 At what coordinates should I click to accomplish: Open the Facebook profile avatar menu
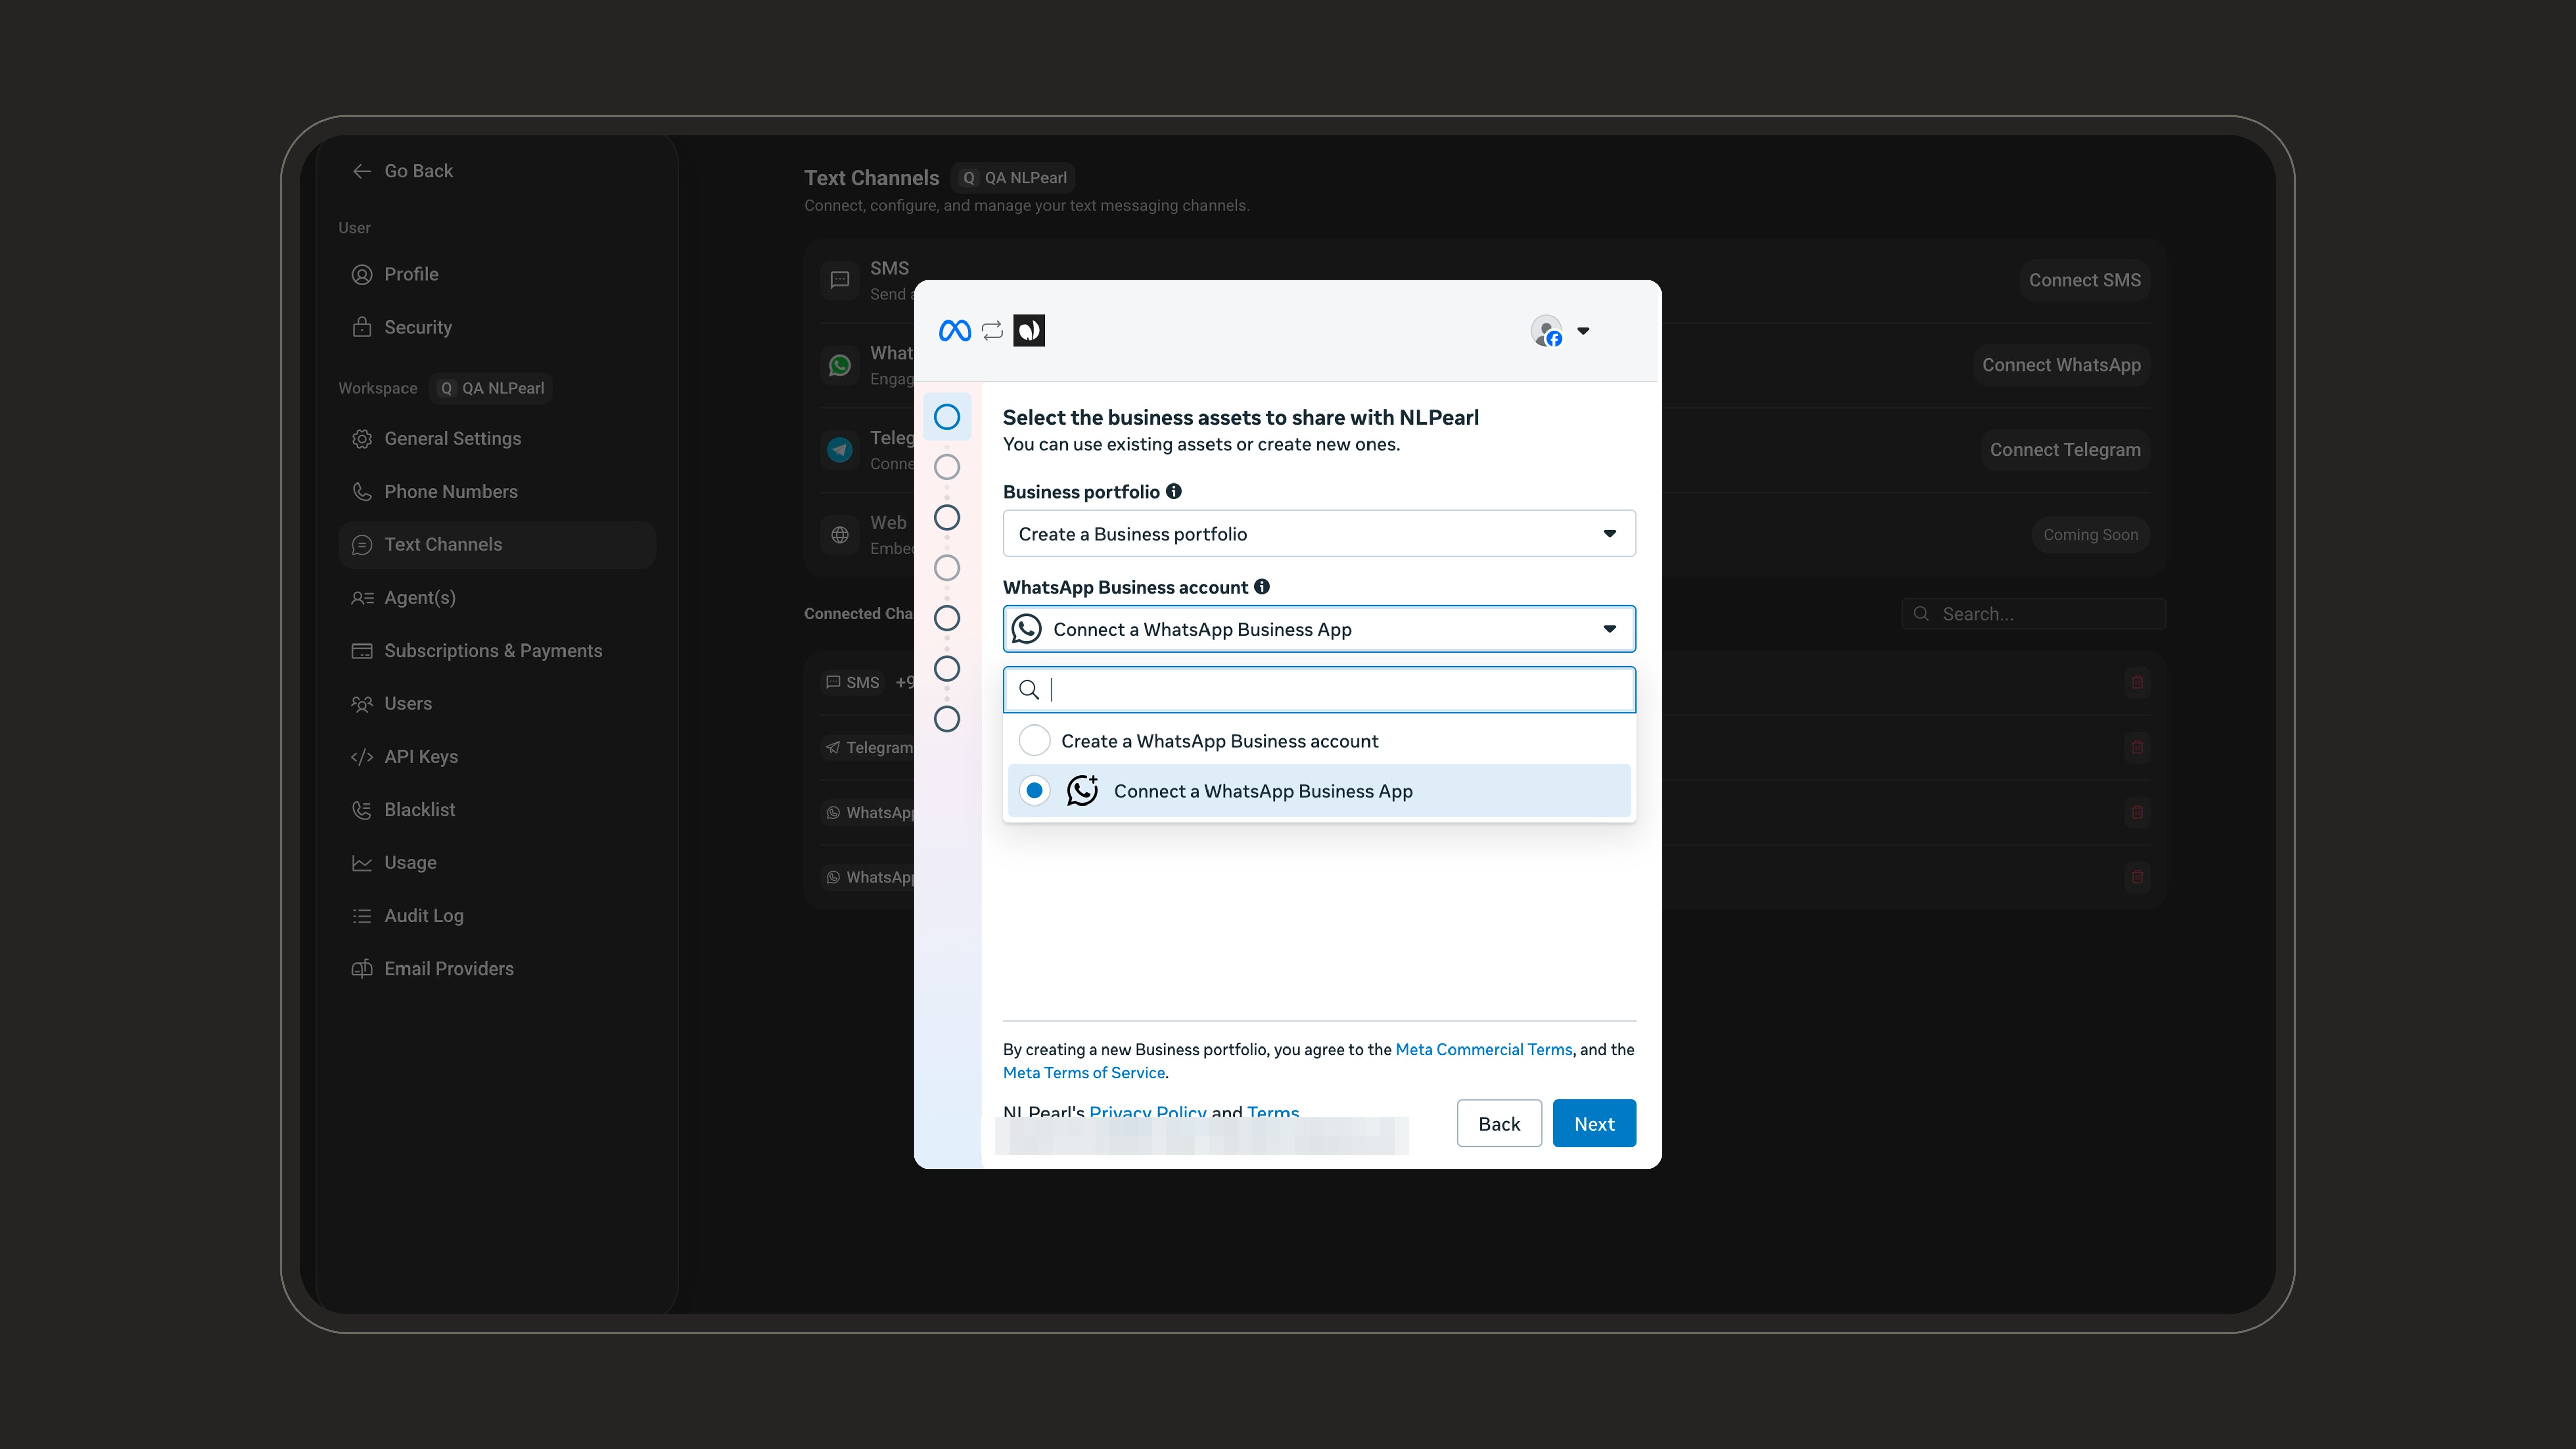coord(1560,331)
